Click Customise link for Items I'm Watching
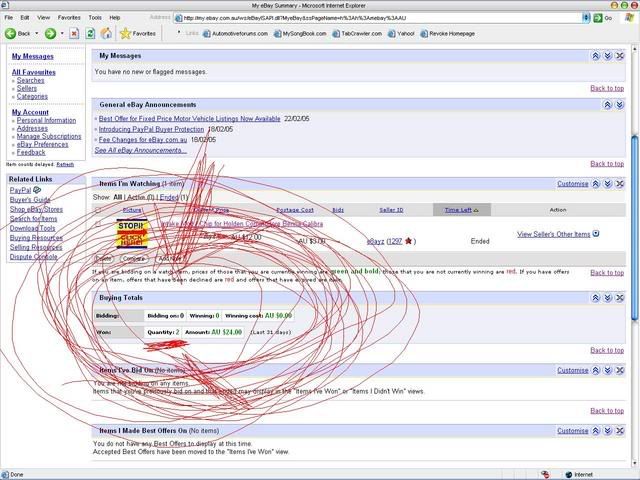Image resolution: width=640 pixels, height=480 pixels. pos(573,184)
